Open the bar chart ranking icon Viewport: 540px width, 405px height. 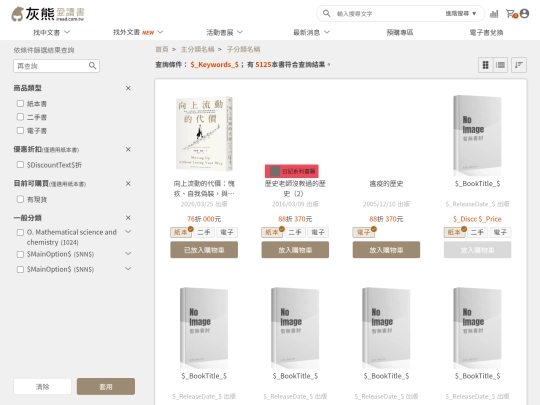tap(494, 14)
